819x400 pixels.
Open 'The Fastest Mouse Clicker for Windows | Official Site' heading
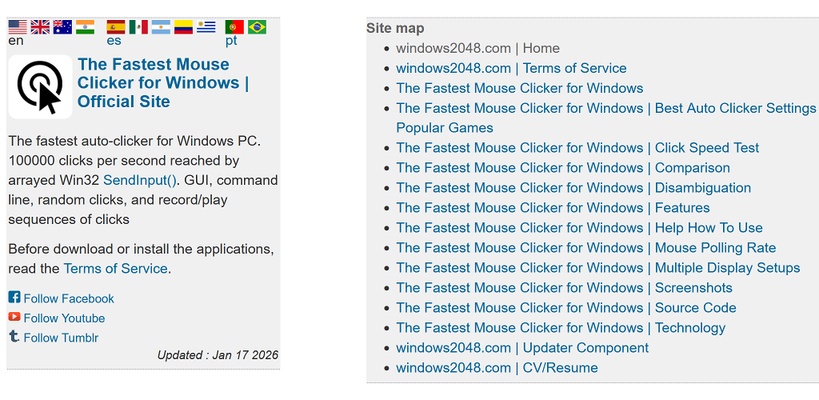click(163, 83)
